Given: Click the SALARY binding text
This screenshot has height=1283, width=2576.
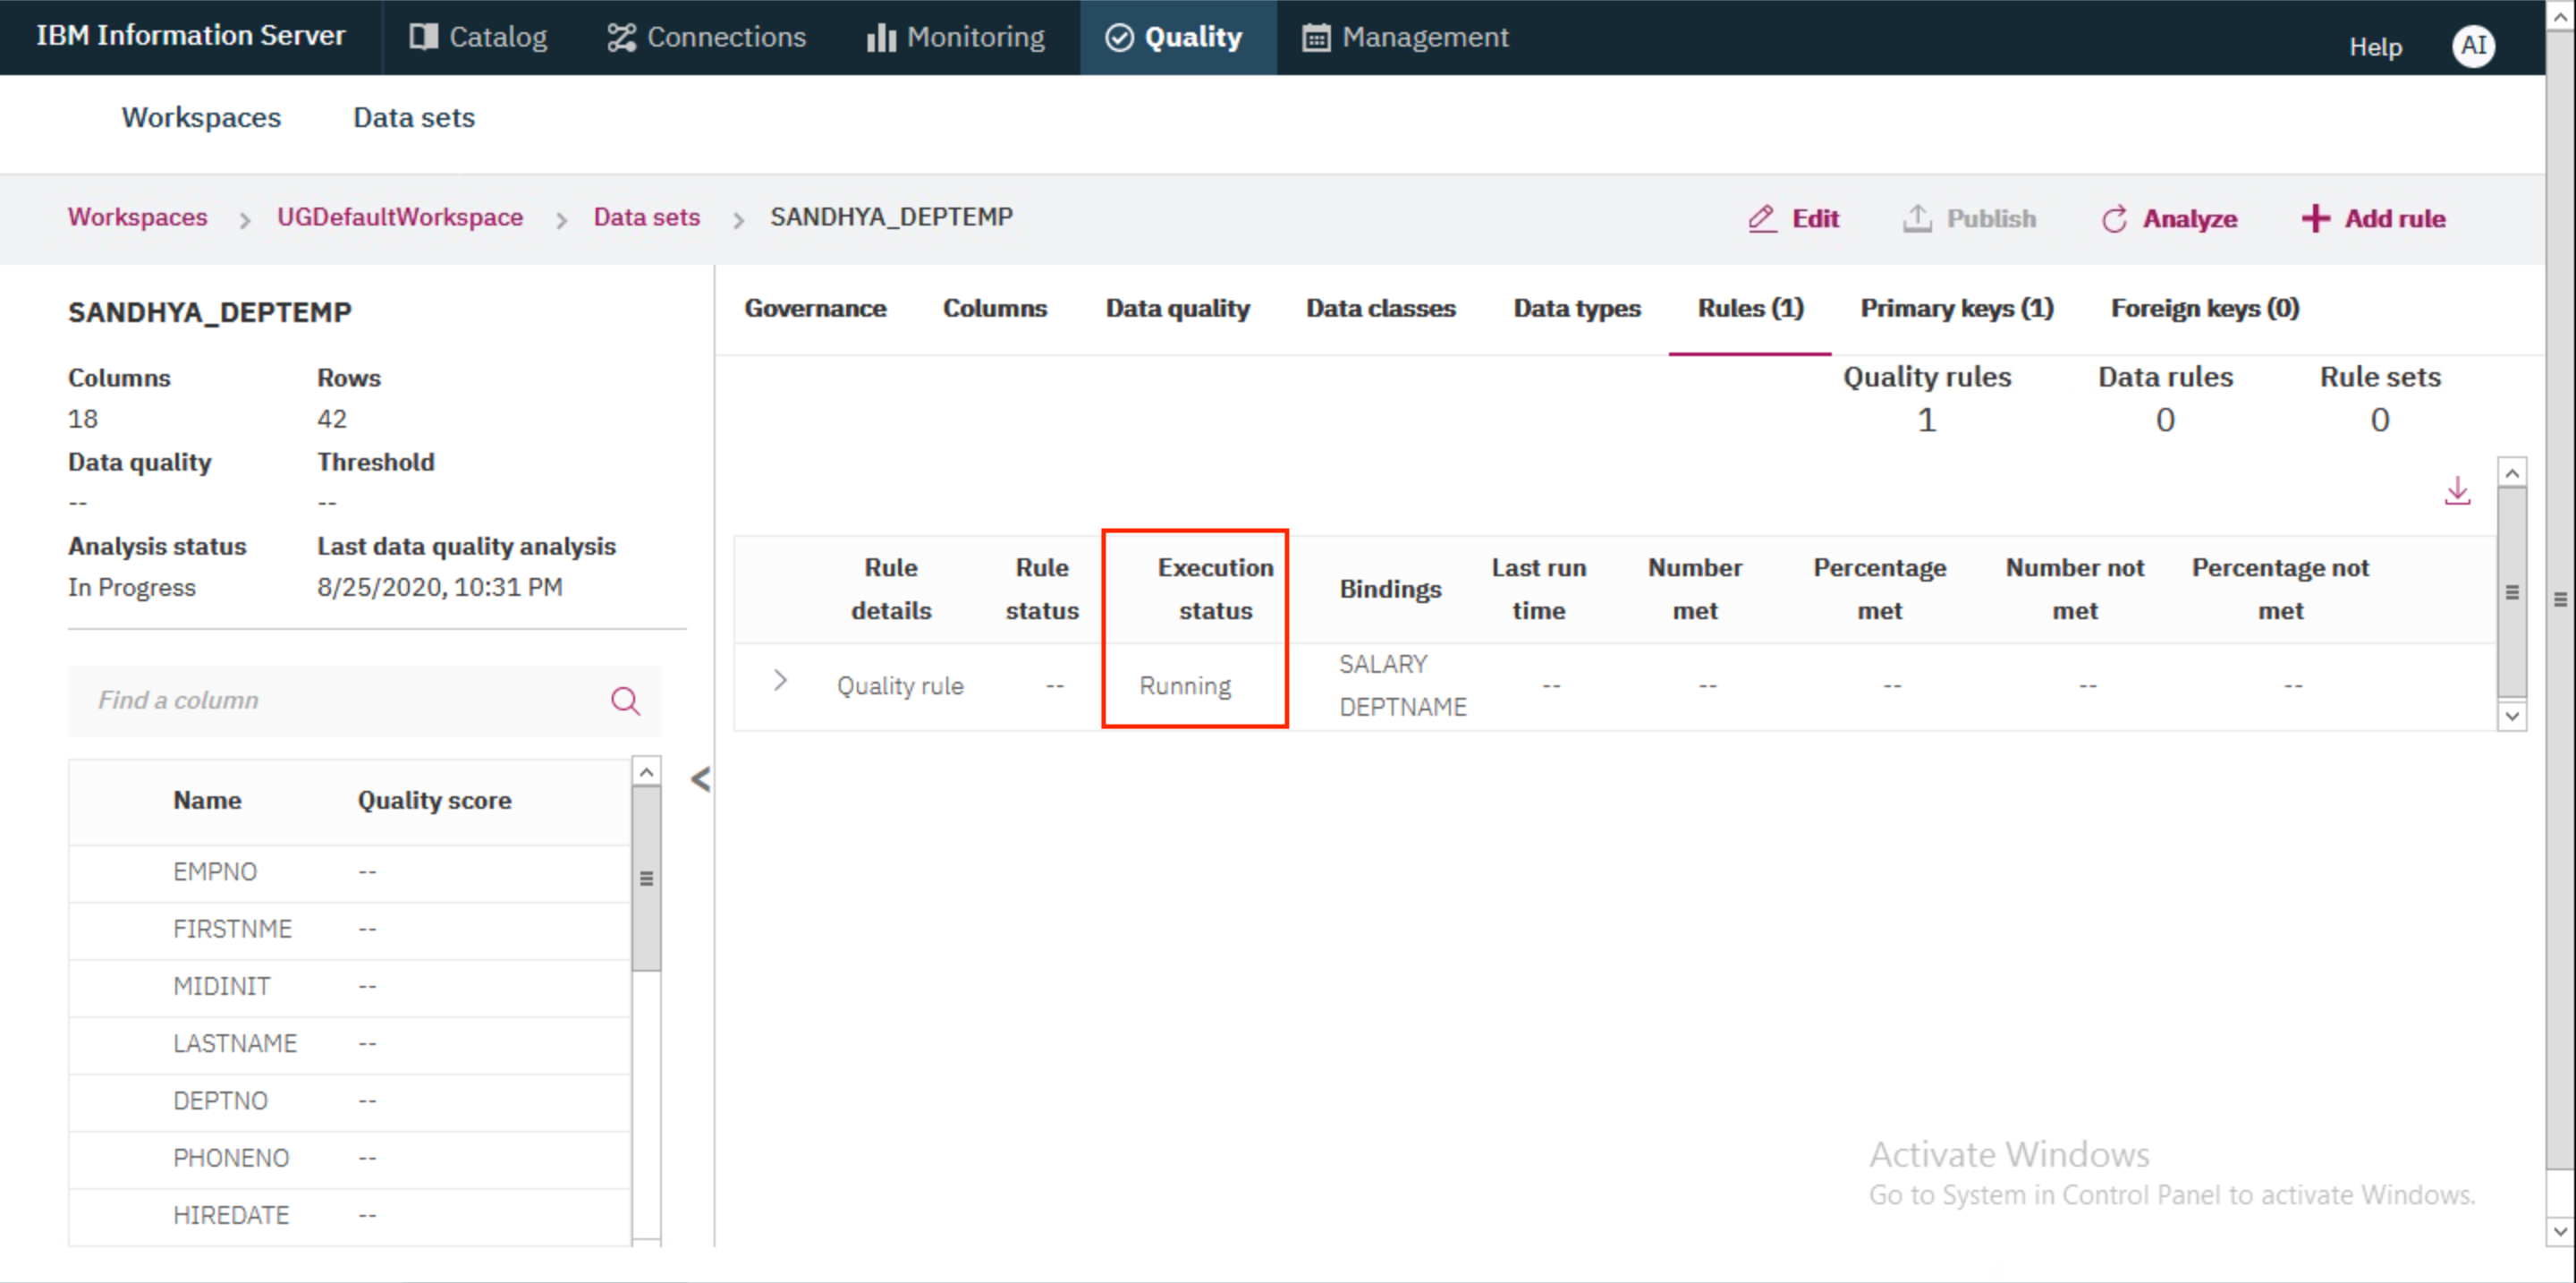Looking at the screenshot, I should [1383, 664].
